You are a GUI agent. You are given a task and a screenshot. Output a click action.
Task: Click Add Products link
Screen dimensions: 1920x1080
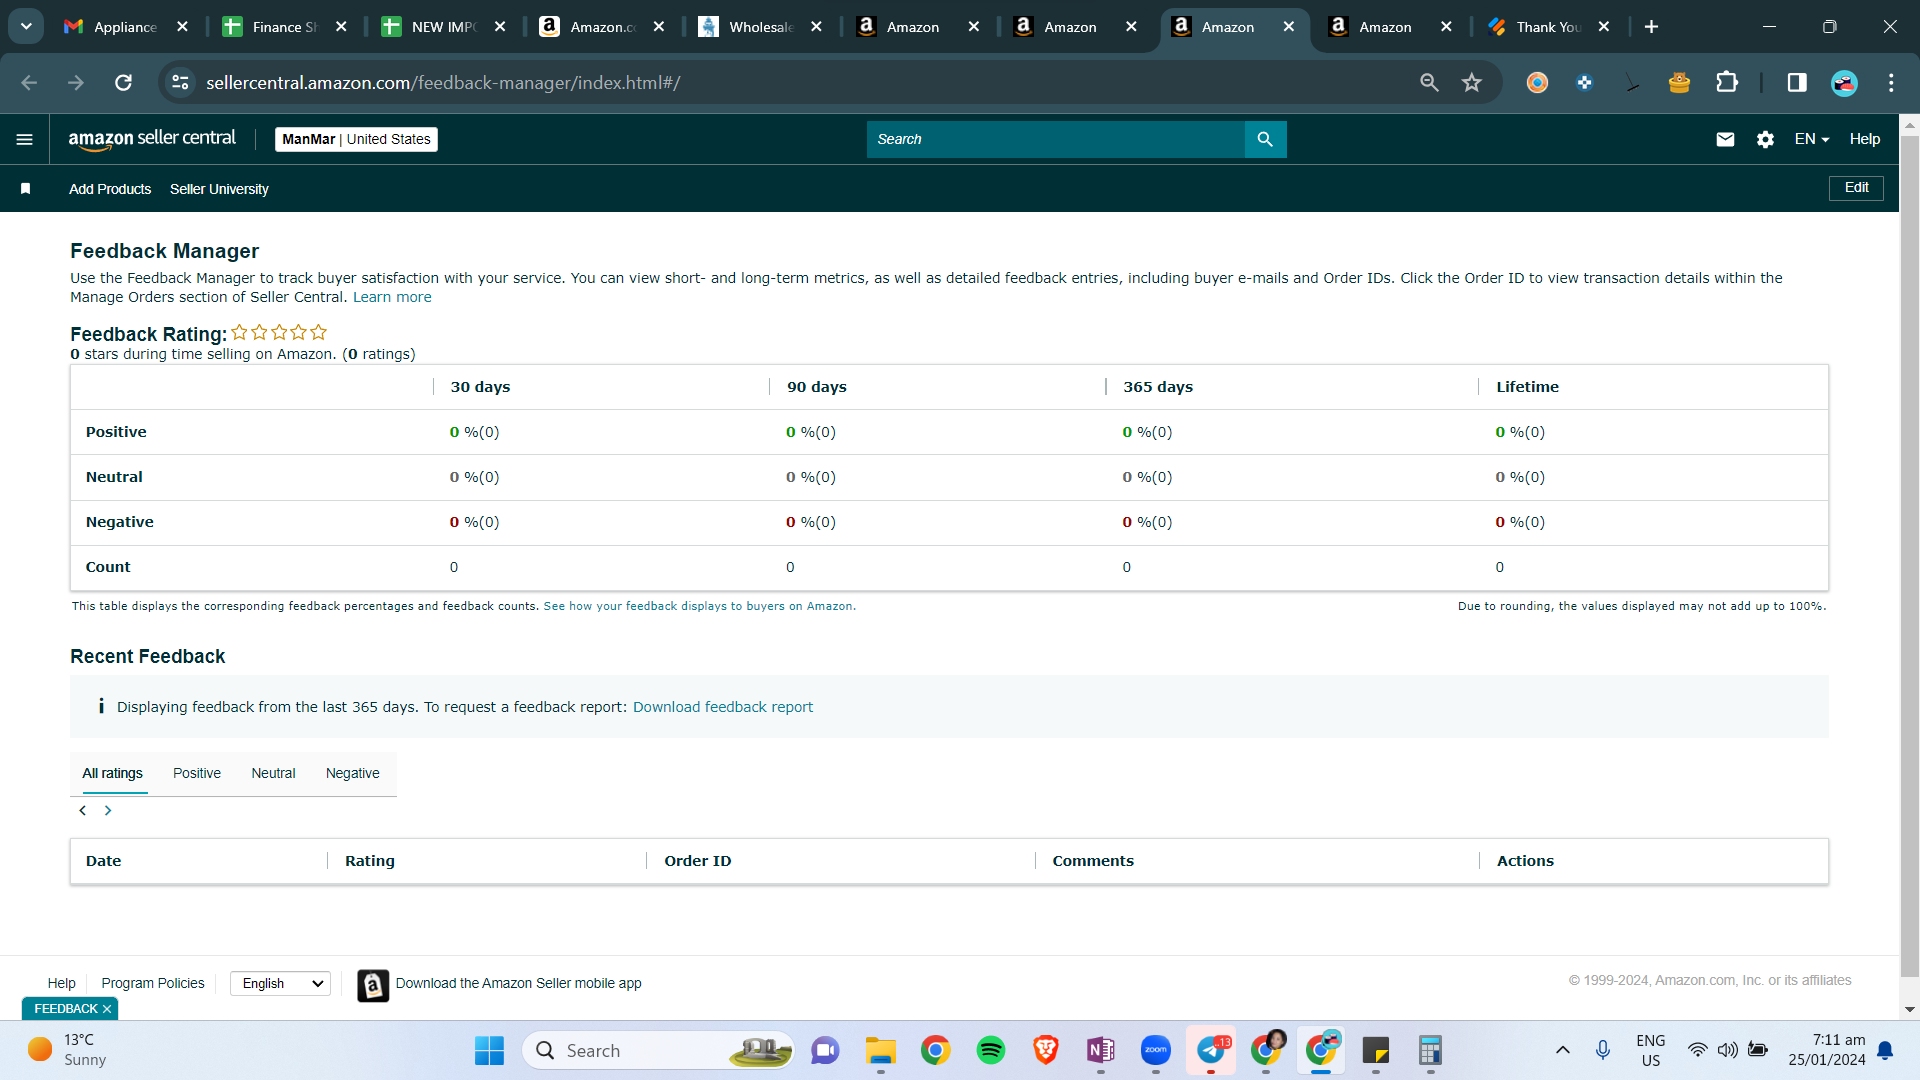pyautogui.click(x=110, y=189)
